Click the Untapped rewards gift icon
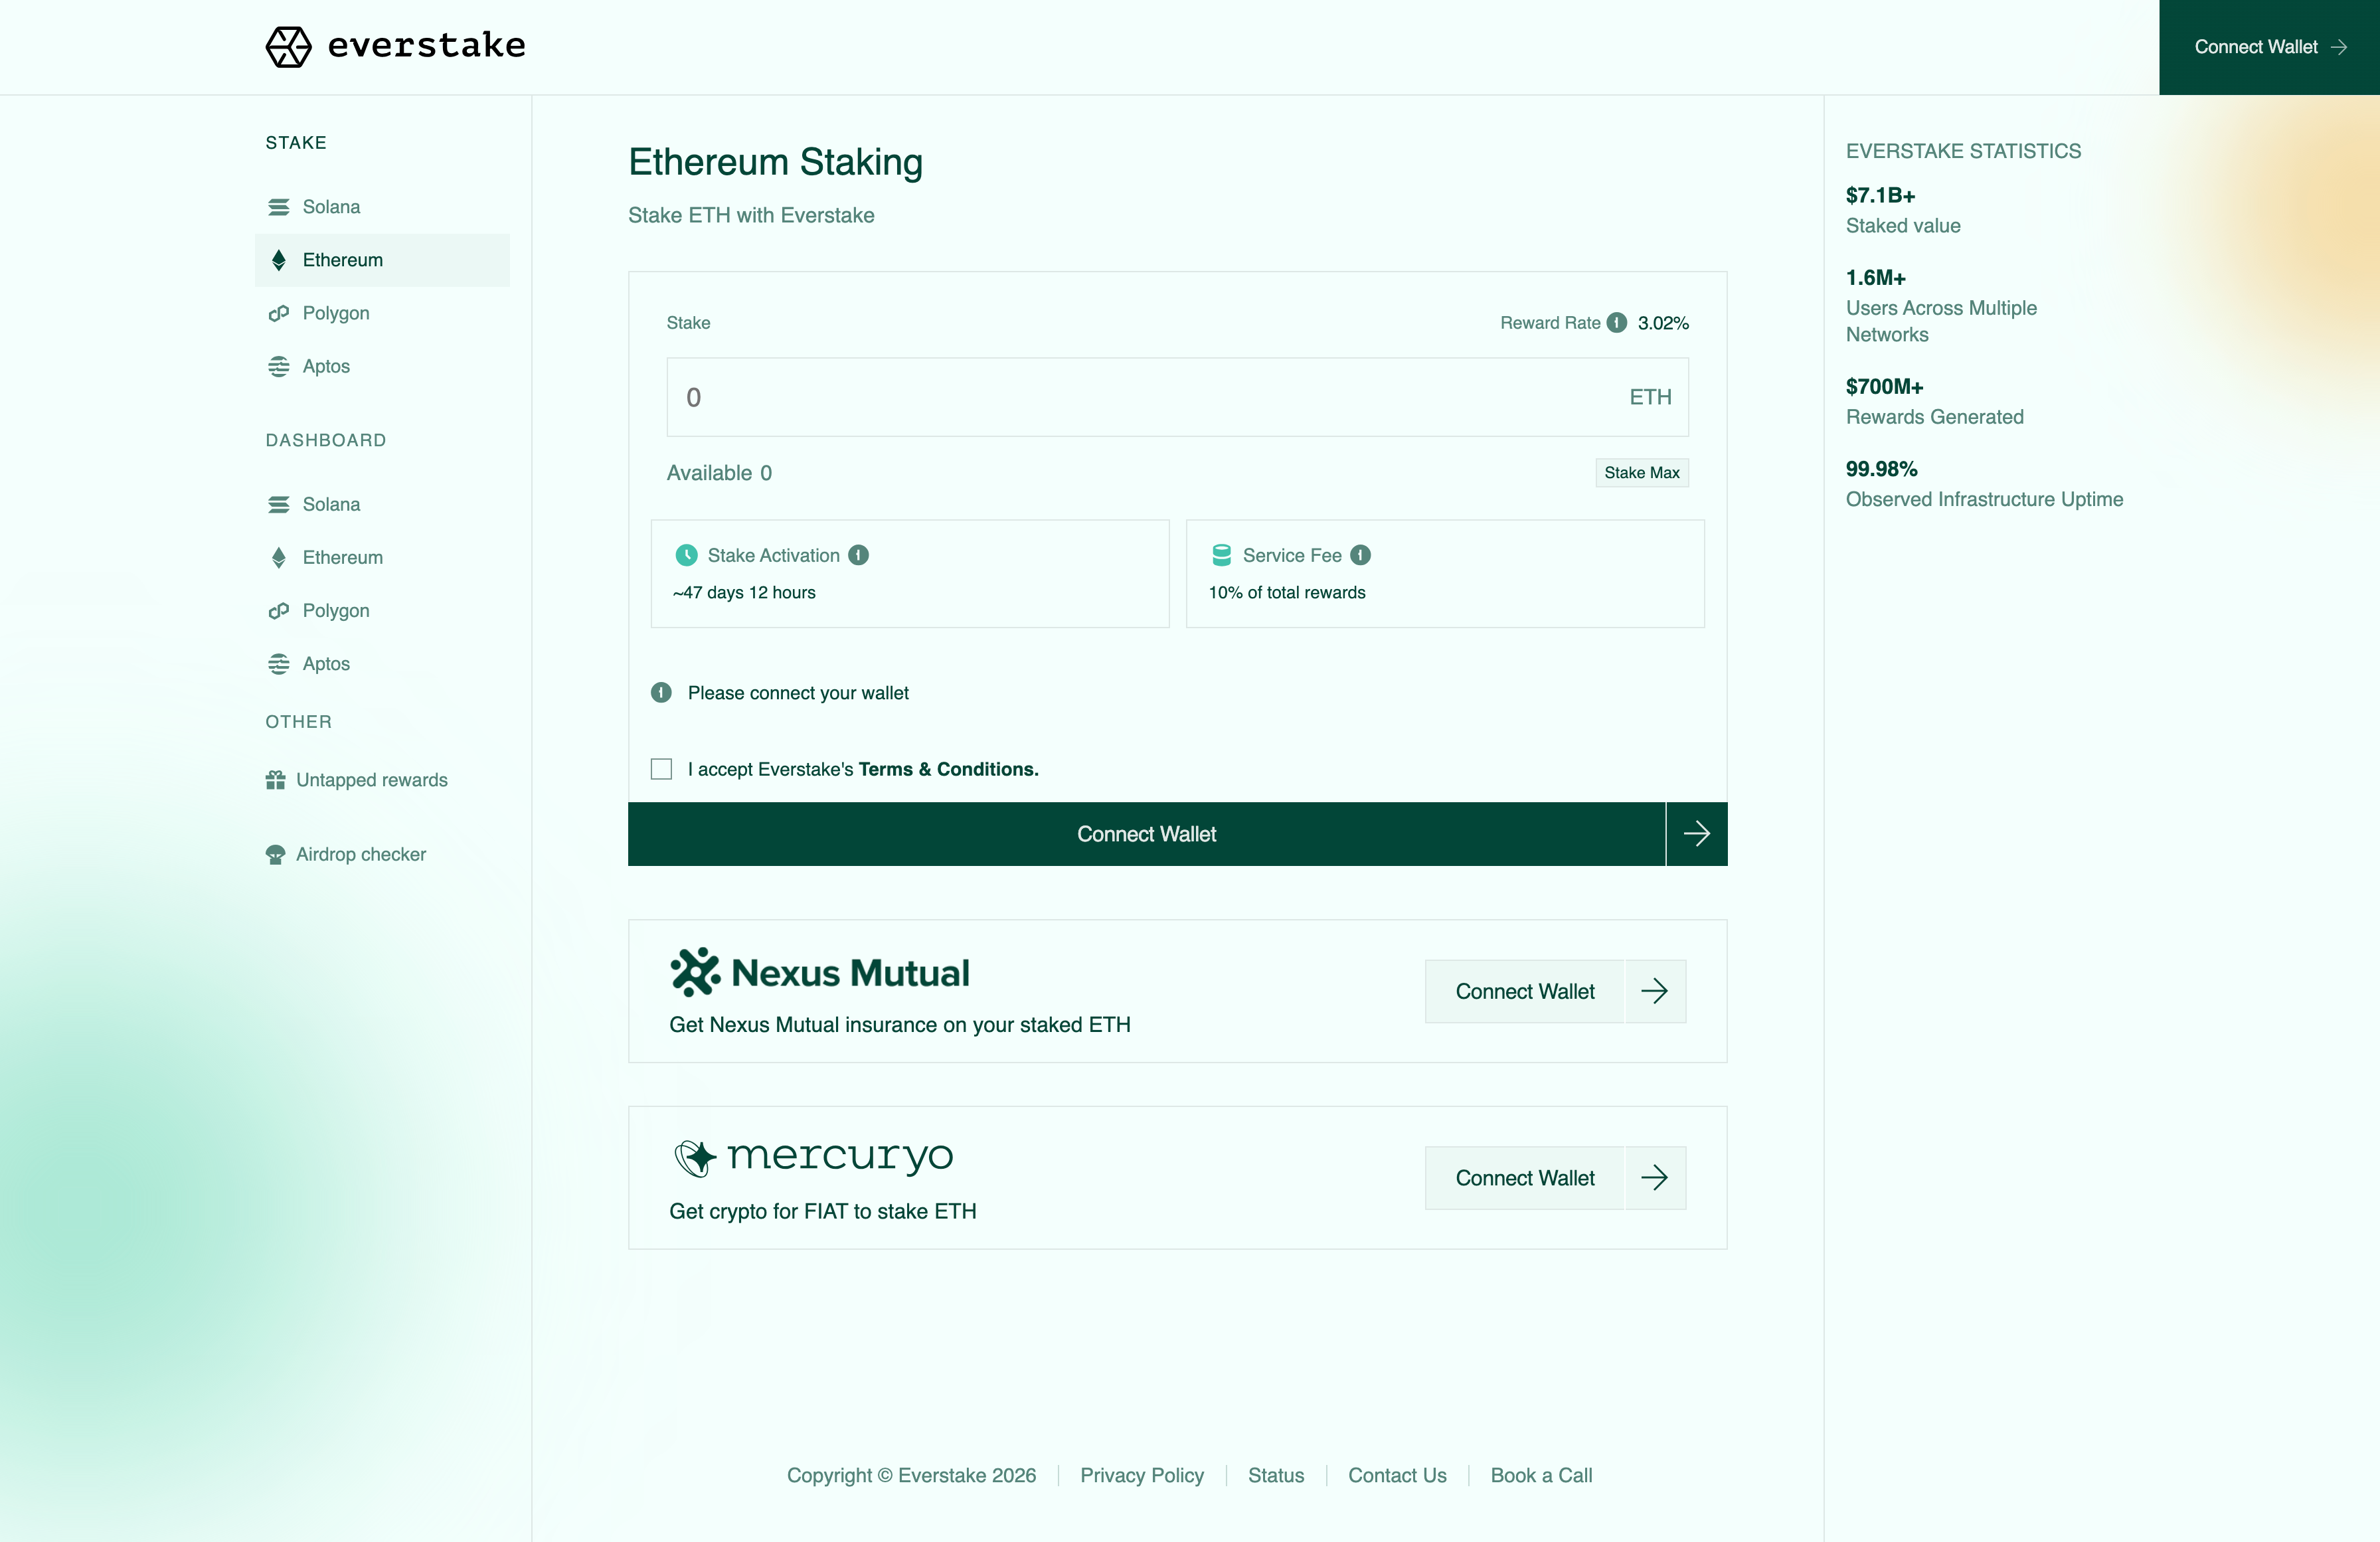Screen dimensions: 2380x1542 pyautogui.click(x=275, y=780)
